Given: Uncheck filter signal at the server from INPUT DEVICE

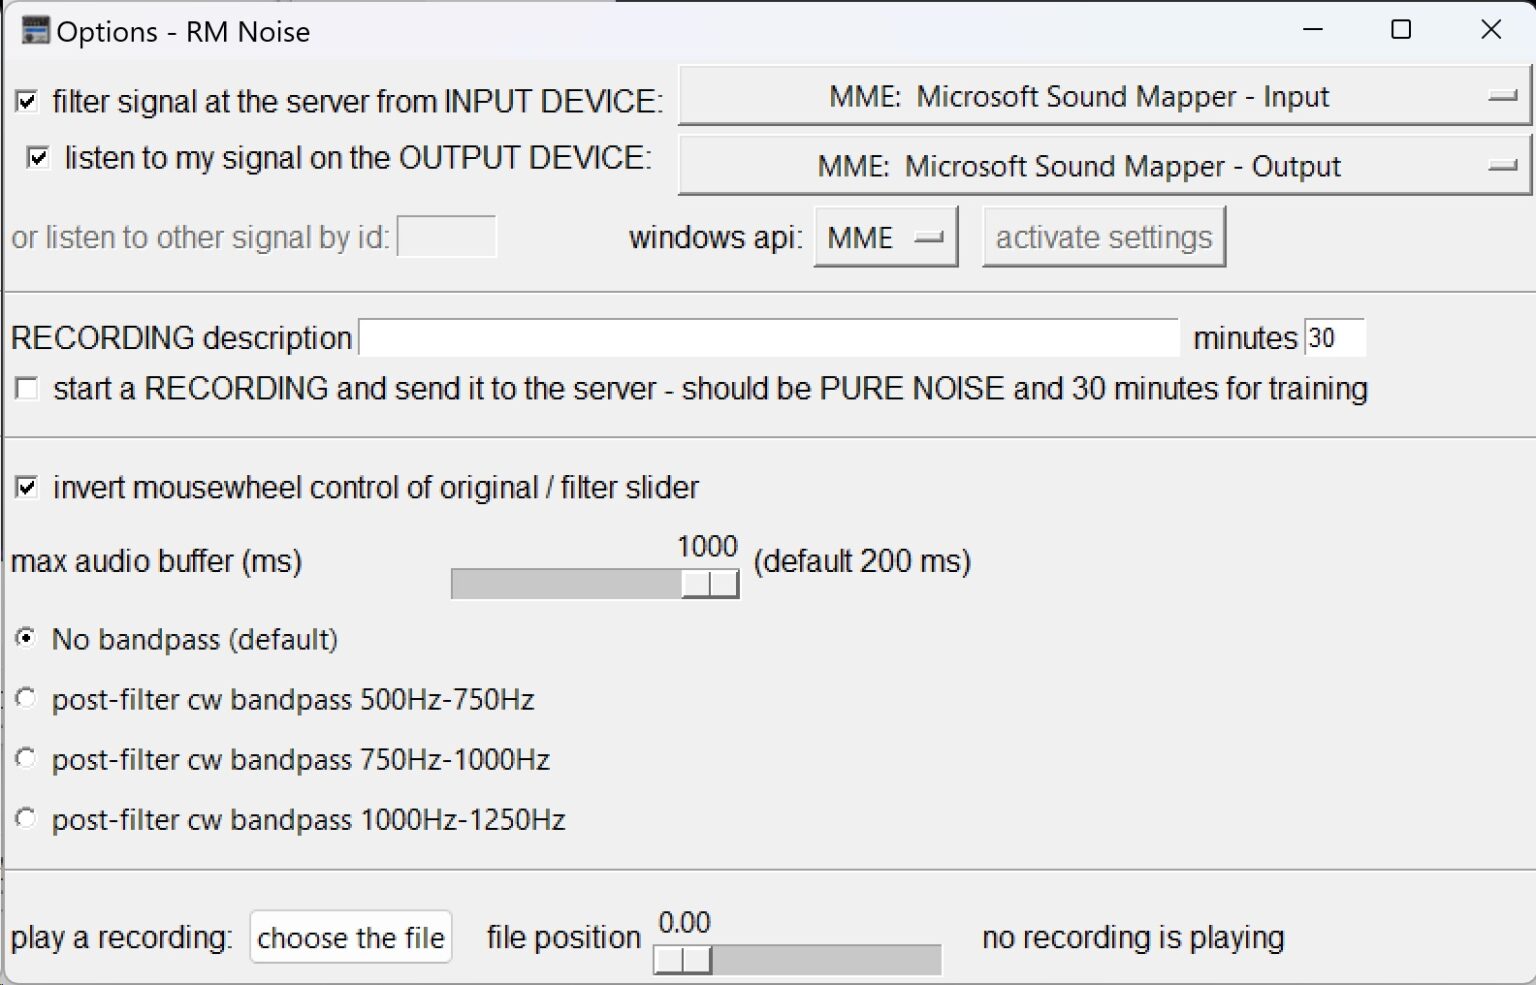Looking at the screenshot, I should 26,99.
